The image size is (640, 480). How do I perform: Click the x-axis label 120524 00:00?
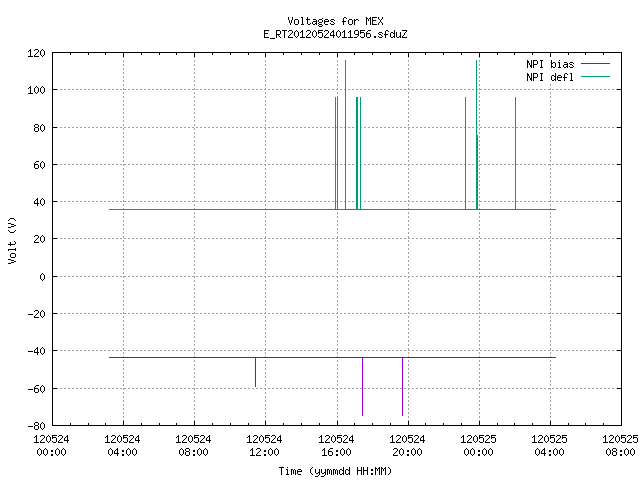(x=51, y=446)
